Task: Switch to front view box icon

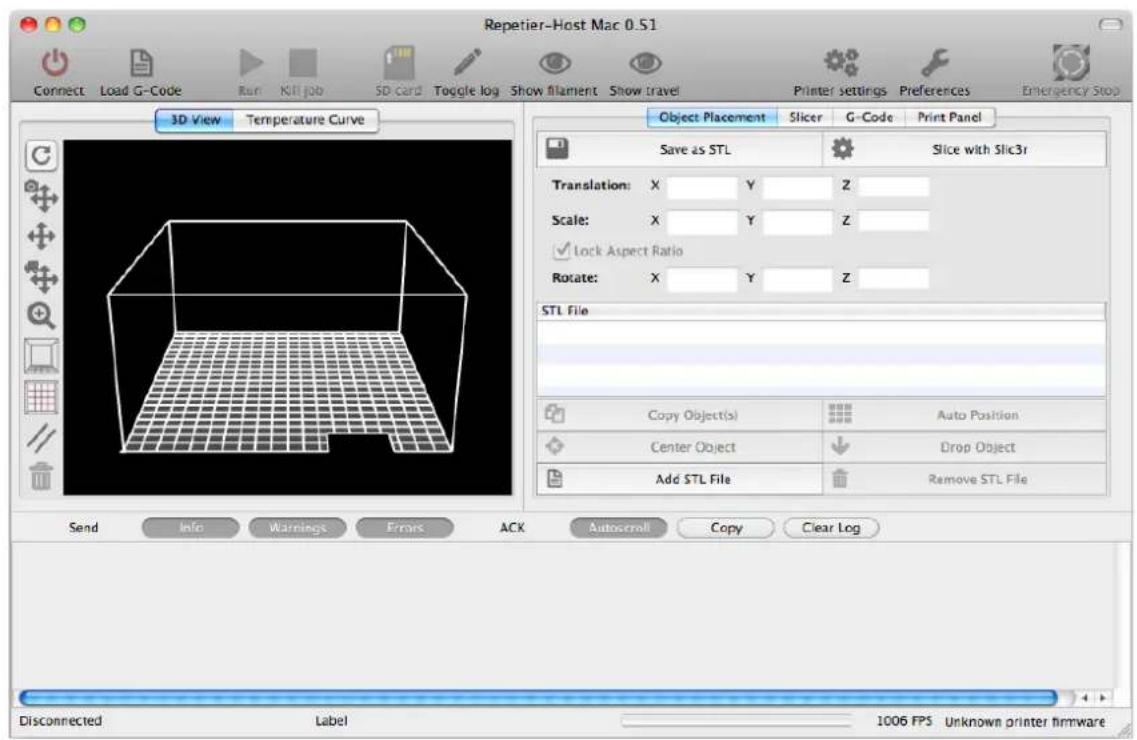Action: click(41, 356)
